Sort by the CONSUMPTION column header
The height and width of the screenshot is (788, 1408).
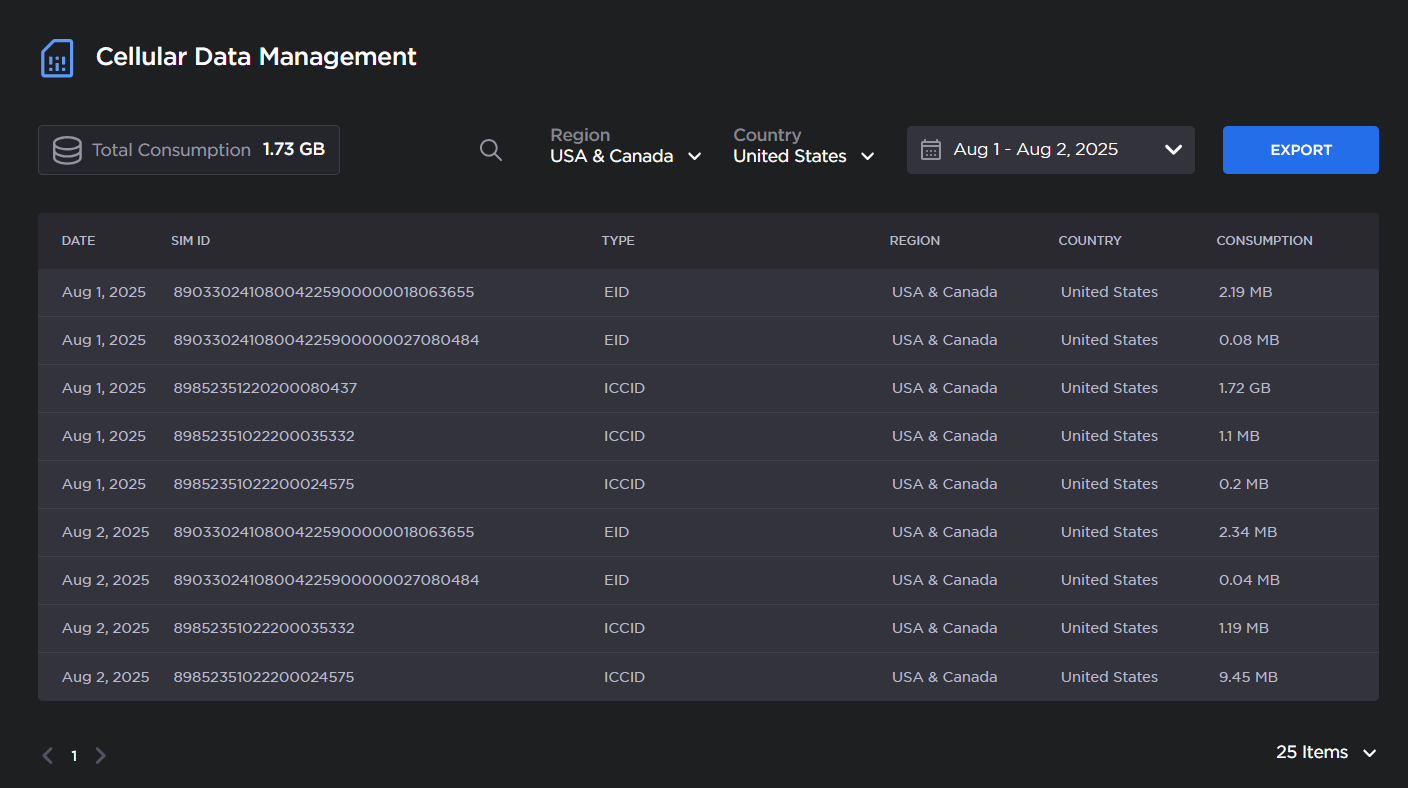point(1264,241)
